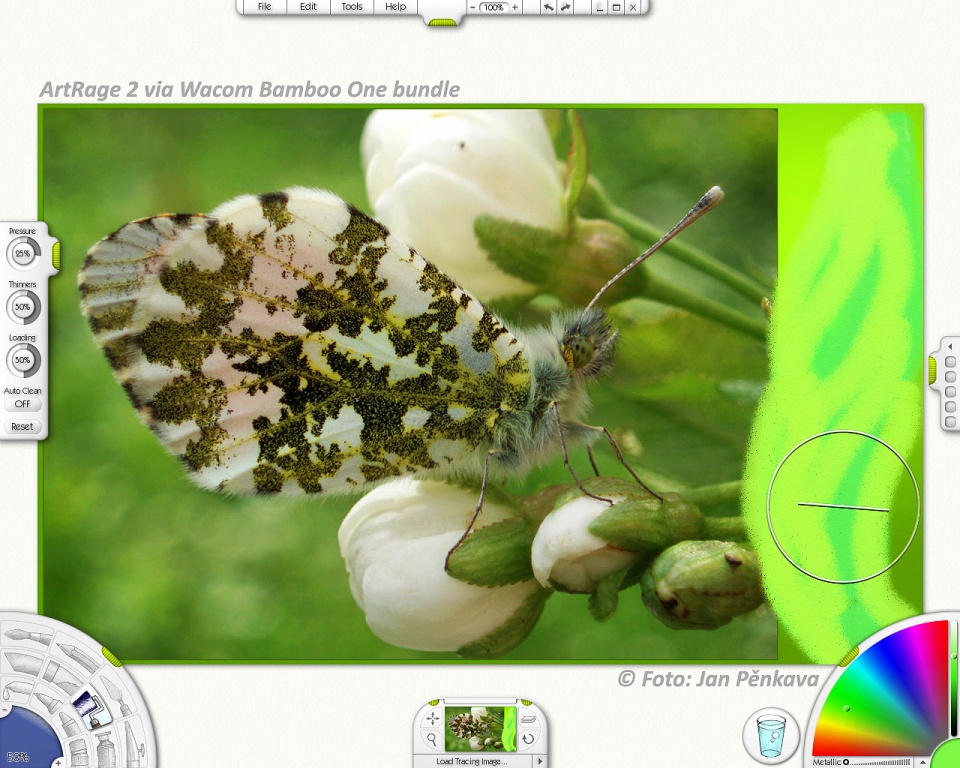Open the layers stack icon
The image size is (960, 768).
pos(528,718)
